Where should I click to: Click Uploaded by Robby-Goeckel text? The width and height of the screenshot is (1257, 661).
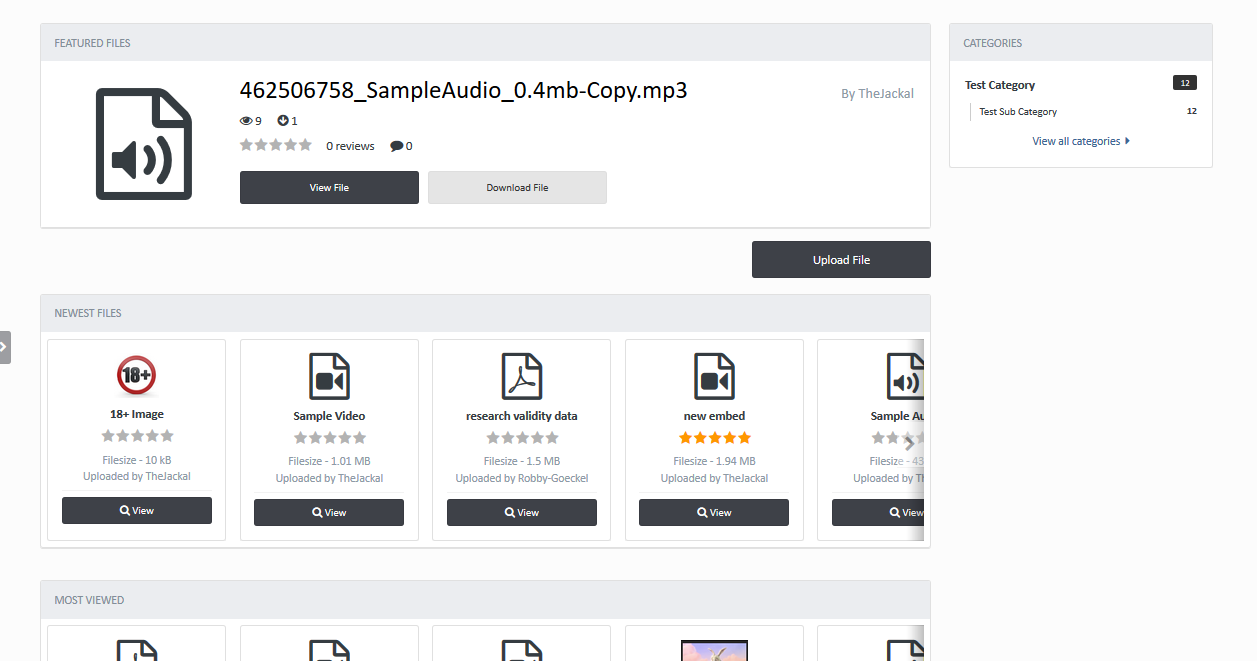tap(522, 478)
